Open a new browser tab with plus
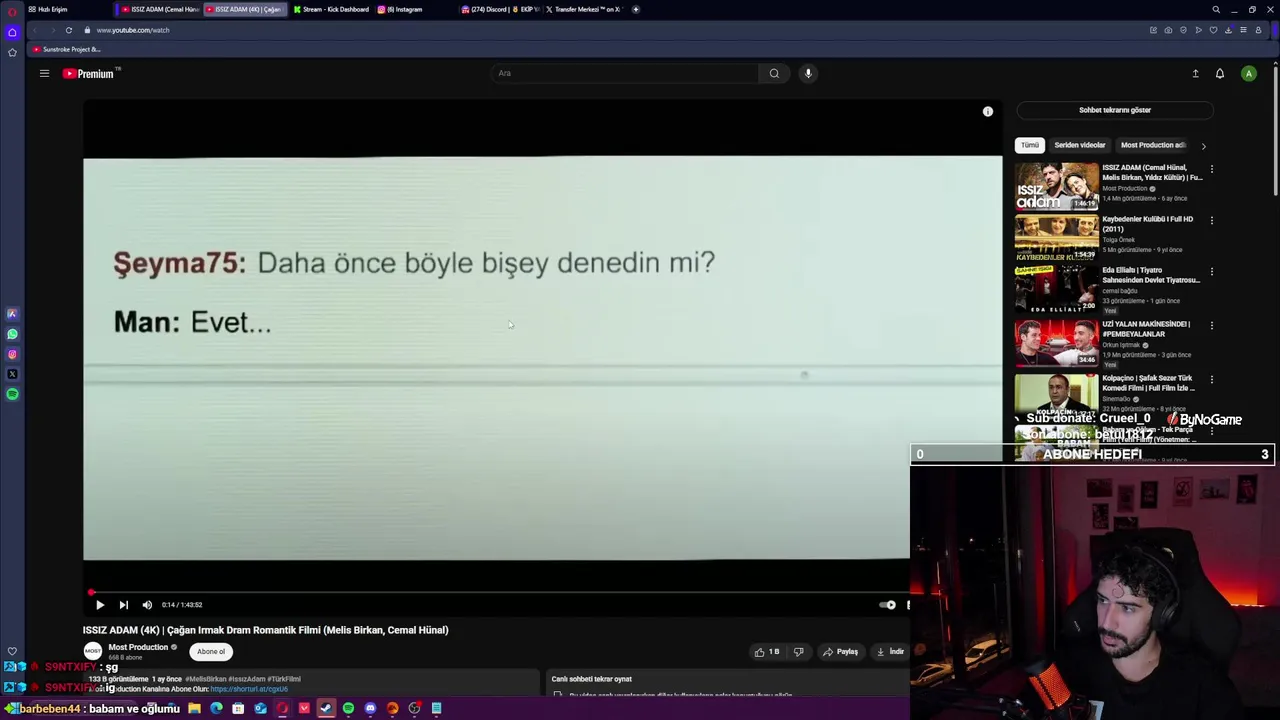The width and height of the screenshot is (1280, 720). click(x=635, y=9)
